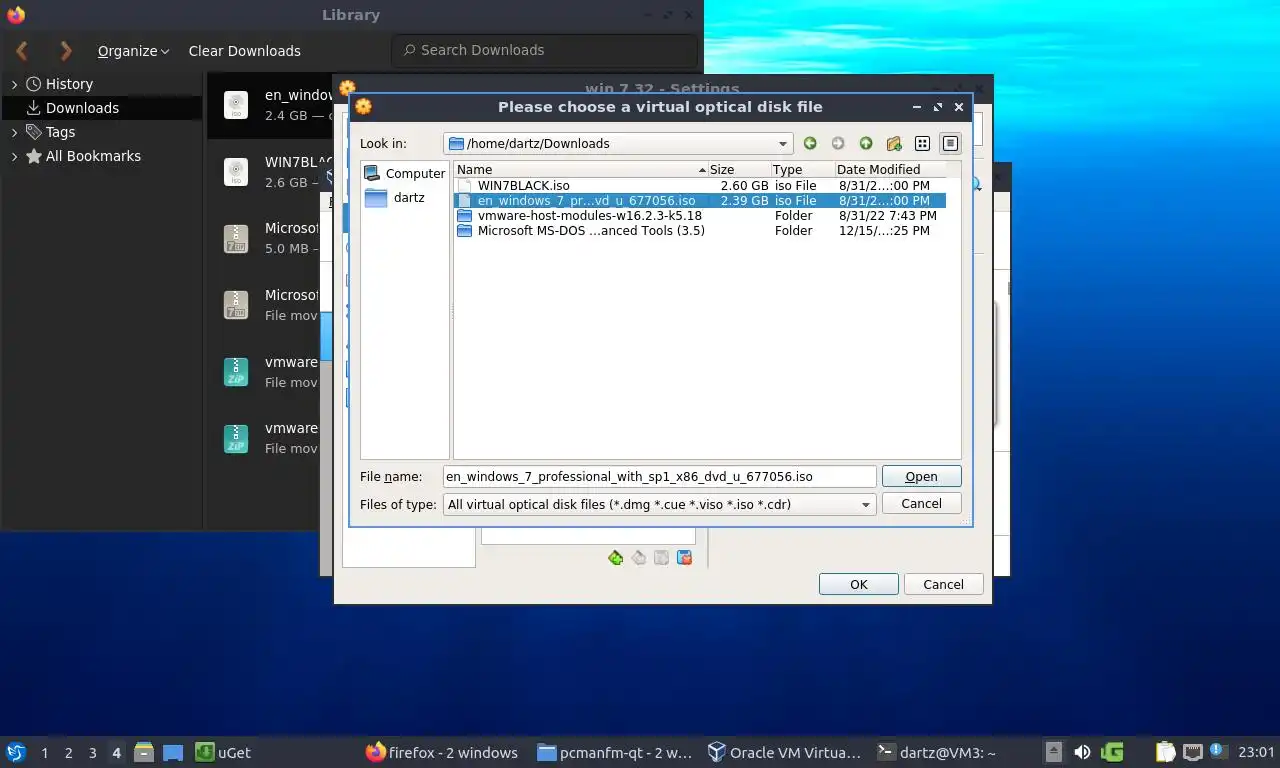Switch to workspace 2

pos(68,753)
